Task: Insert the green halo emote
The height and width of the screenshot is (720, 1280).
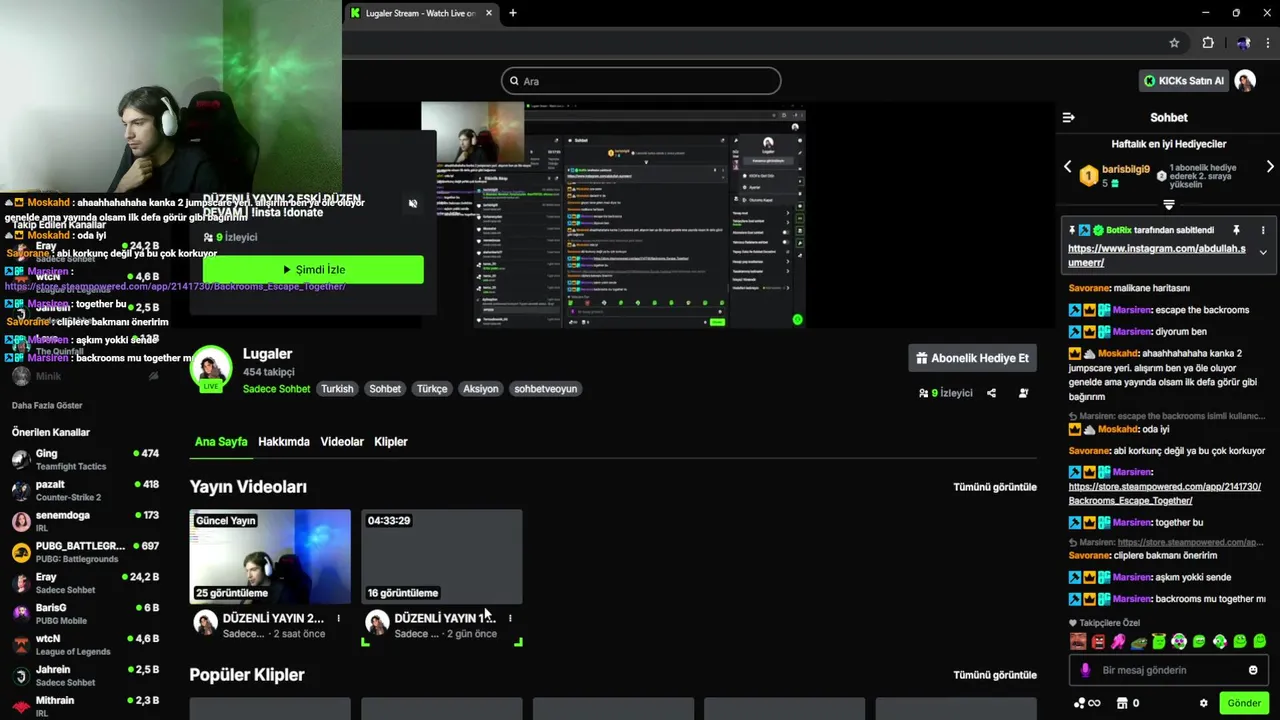Action: (x=1159, y=641)
